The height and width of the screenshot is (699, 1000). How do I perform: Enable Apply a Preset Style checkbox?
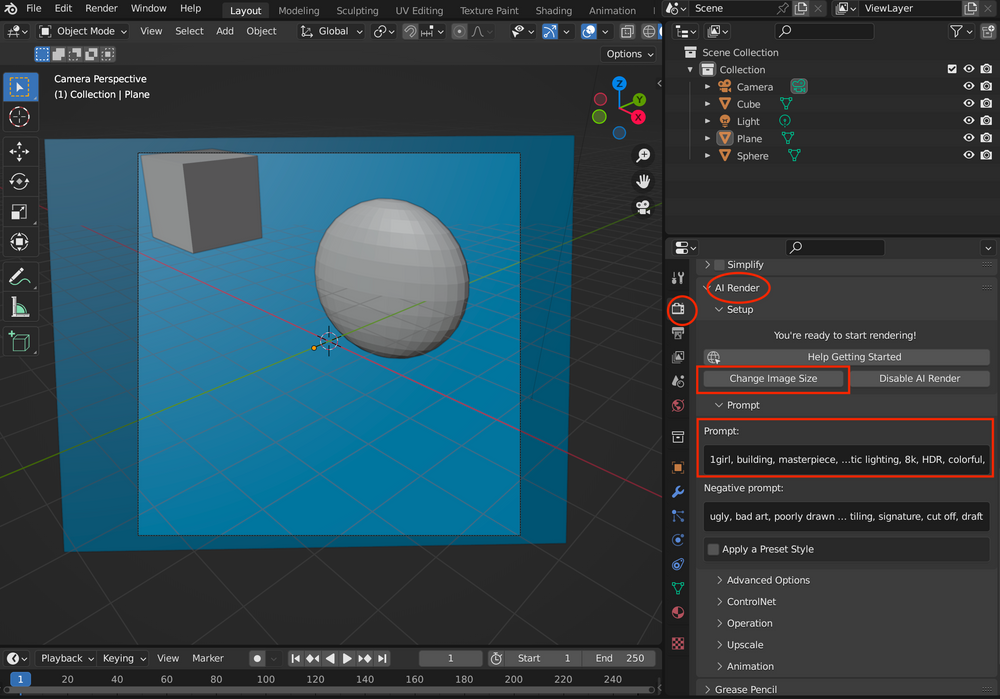[x=714, y=549]
